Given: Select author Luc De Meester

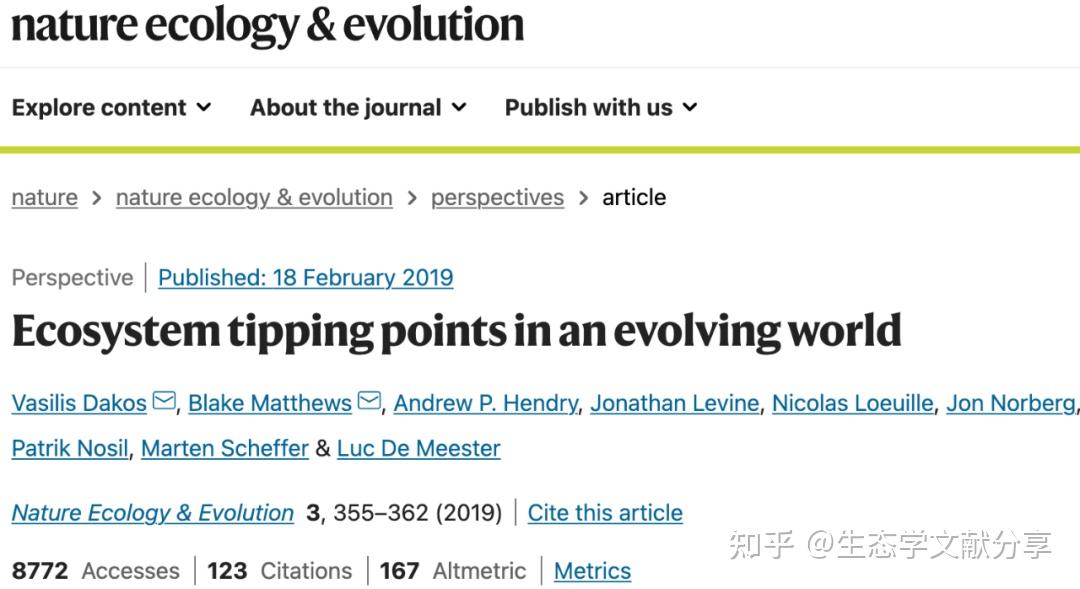Looking at the screenshot, I should coord(418,448).
